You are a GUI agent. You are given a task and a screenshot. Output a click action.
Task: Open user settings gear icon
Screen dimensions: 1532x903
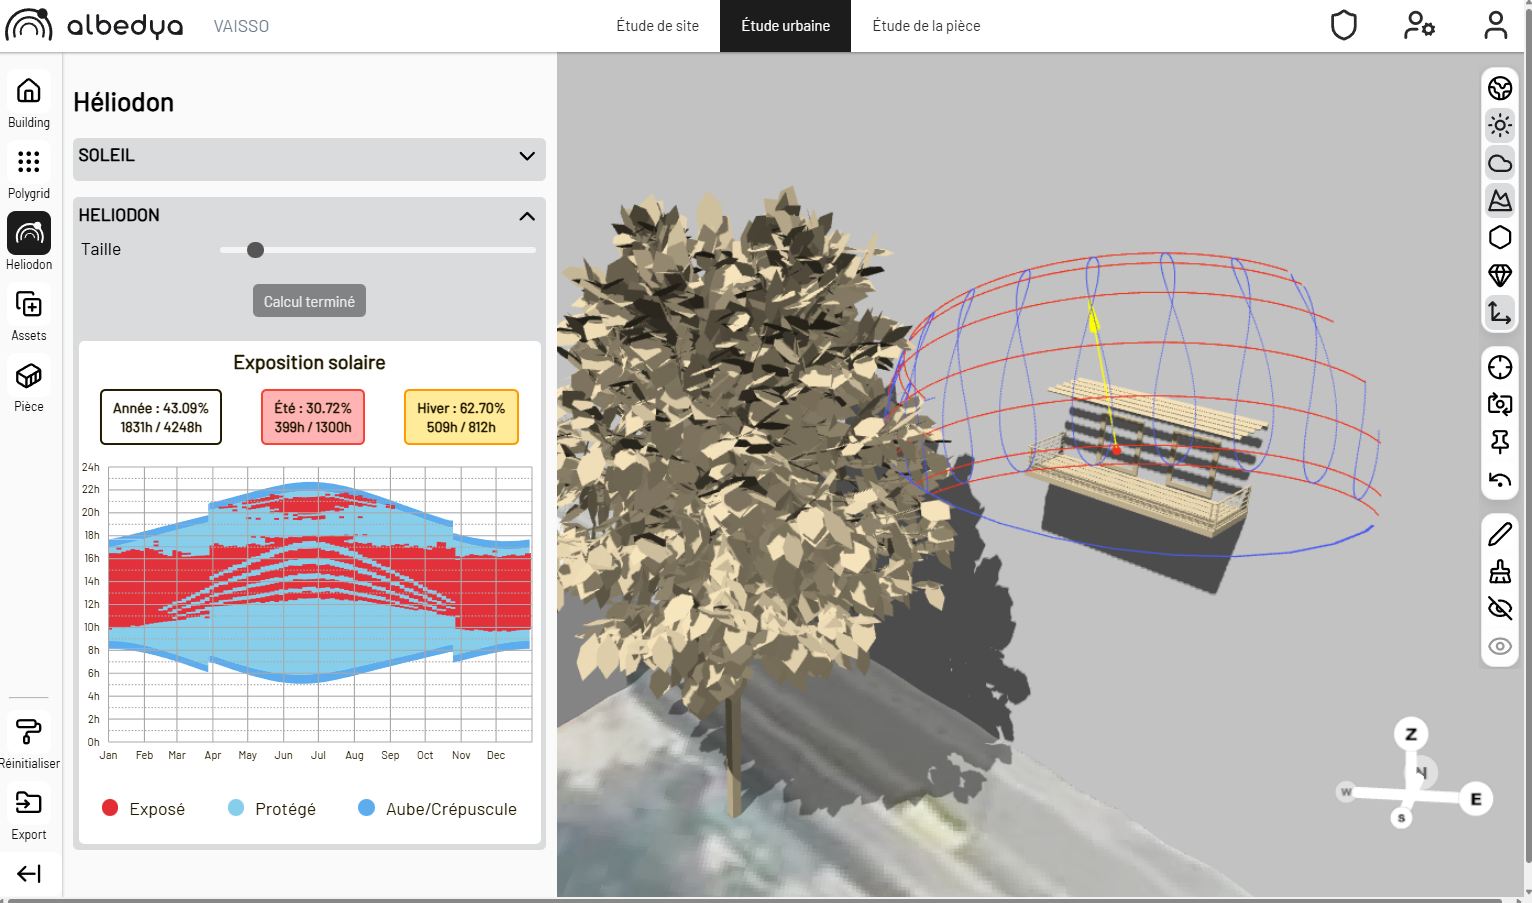coord(1419,25)
